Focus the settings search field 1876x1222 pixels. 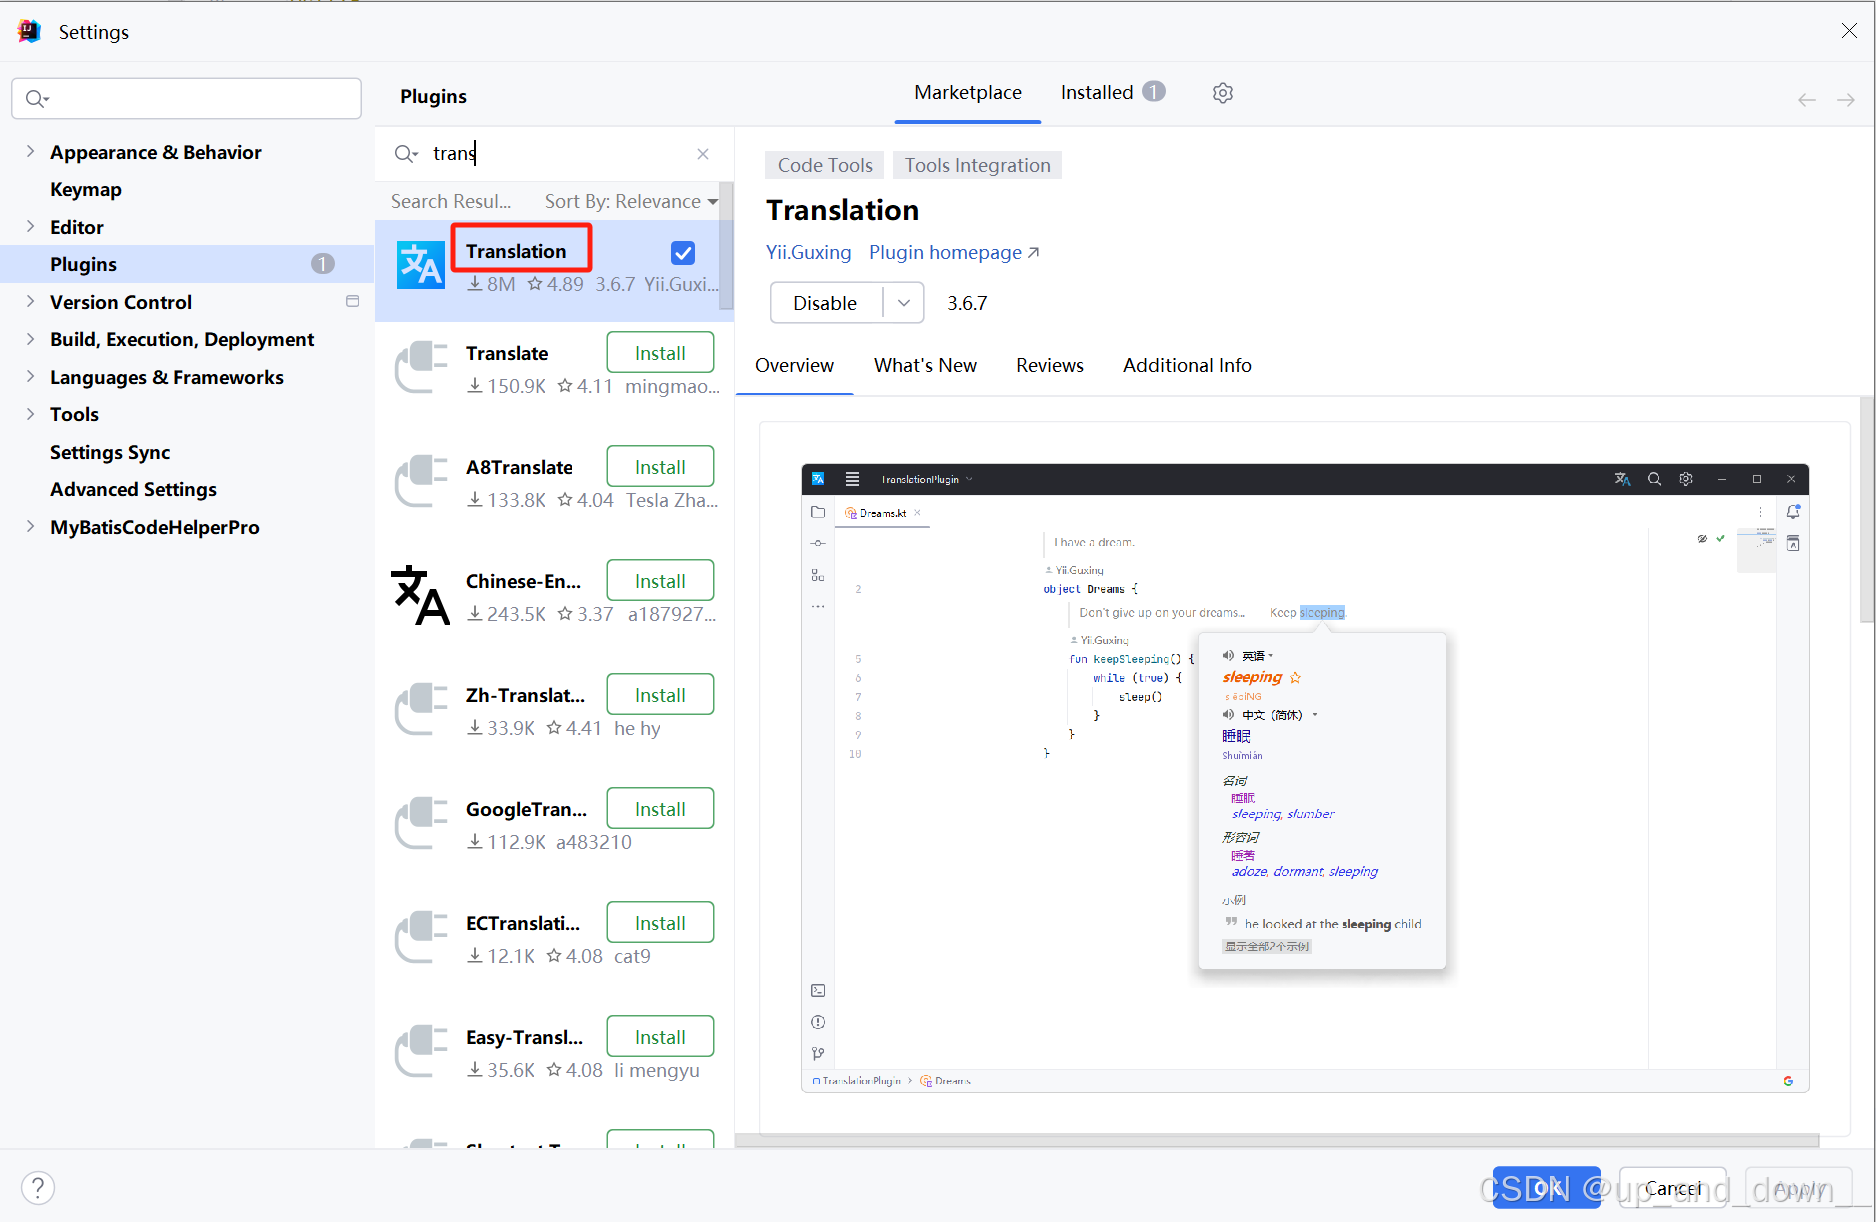click(x=187, y=98)
